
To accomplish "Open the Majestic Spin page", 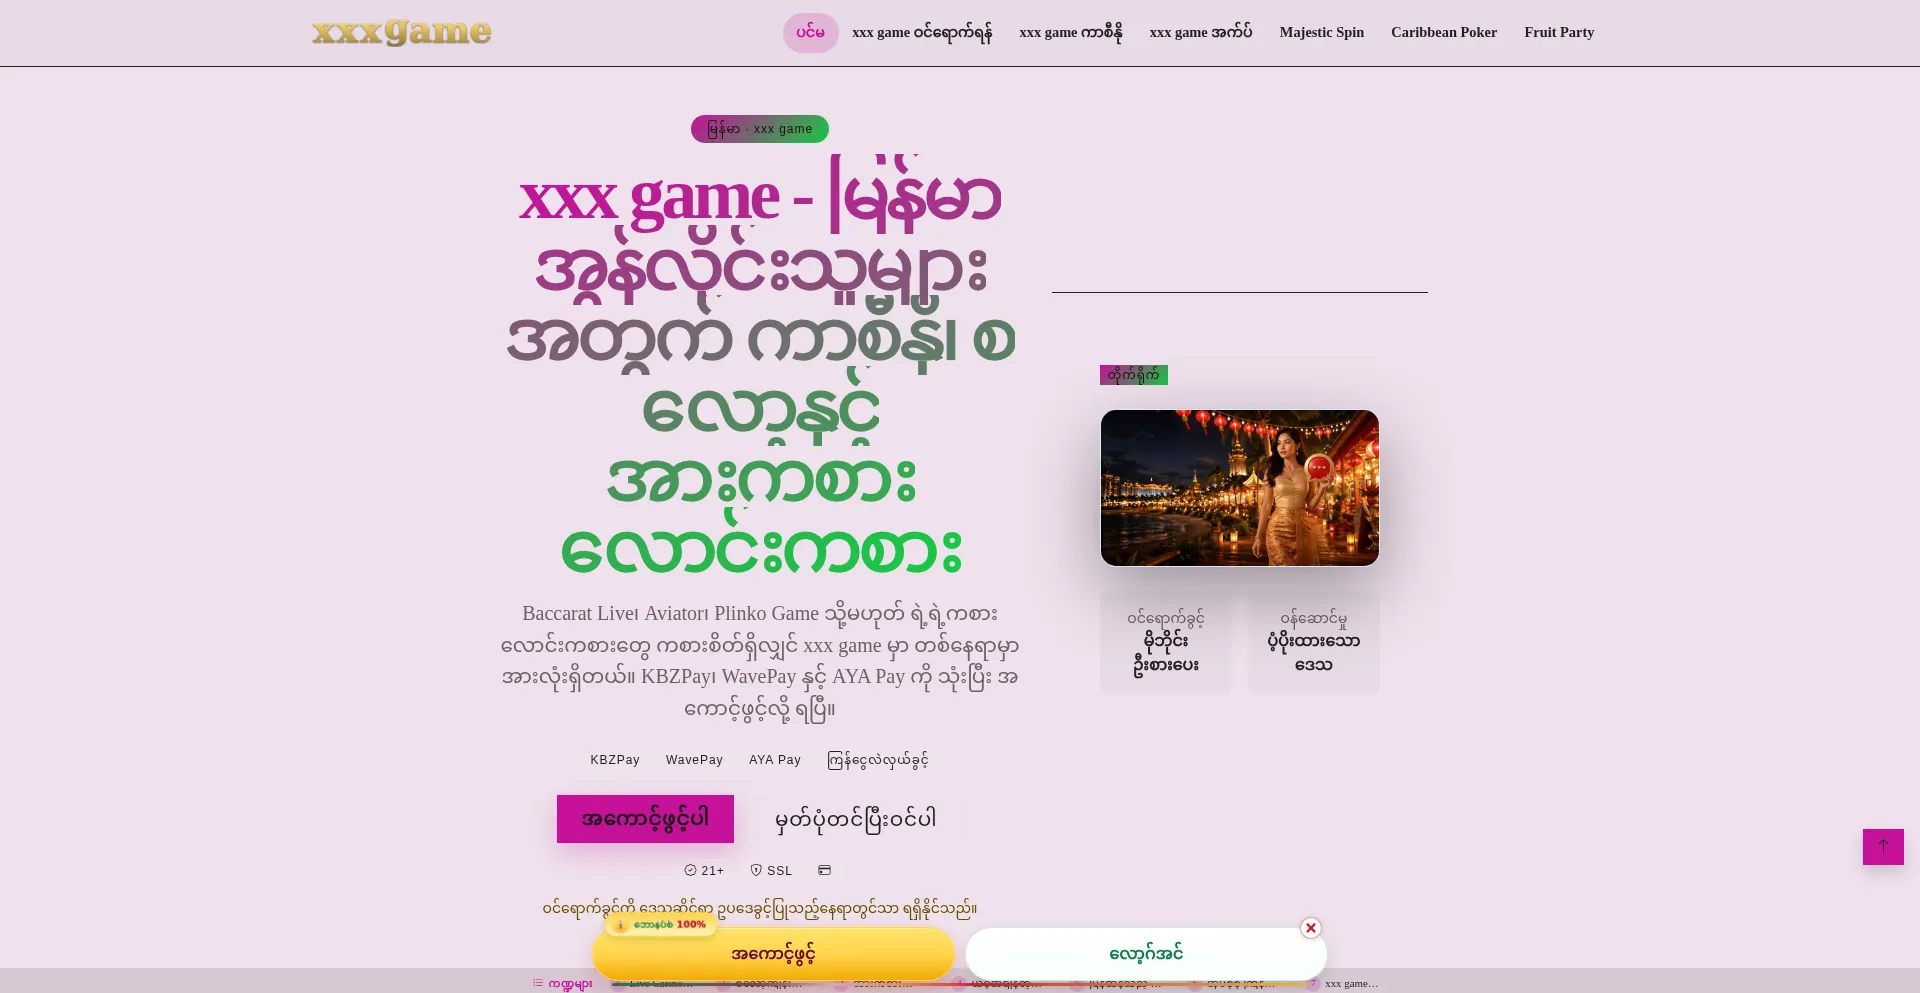I will tap(1322, 32).
